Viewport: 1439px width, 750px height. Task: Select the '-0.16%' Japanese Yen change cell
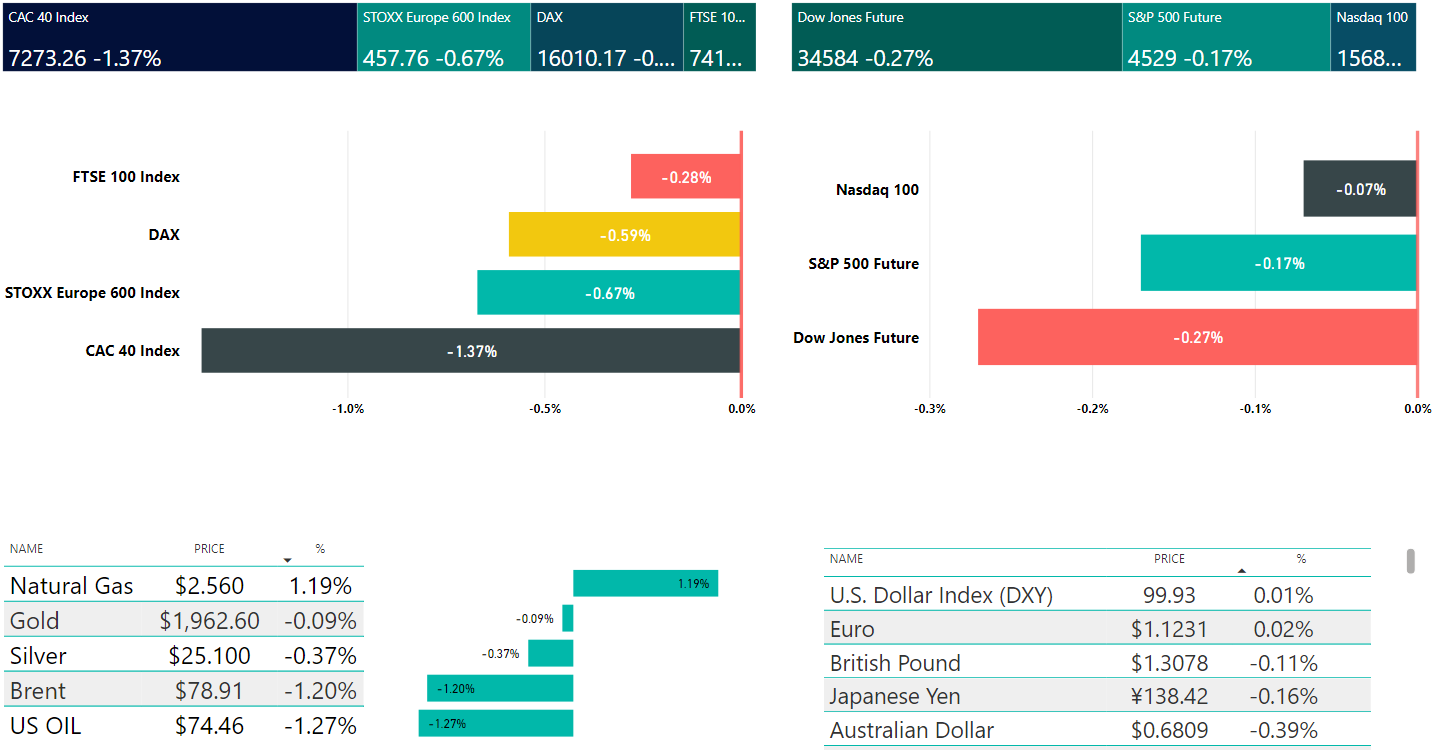click(1283, 697)
